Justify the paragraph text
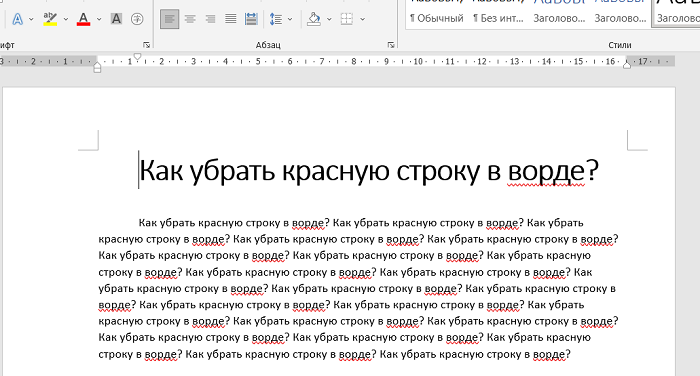This screenshot has width=700, height=376. [231, 19]
